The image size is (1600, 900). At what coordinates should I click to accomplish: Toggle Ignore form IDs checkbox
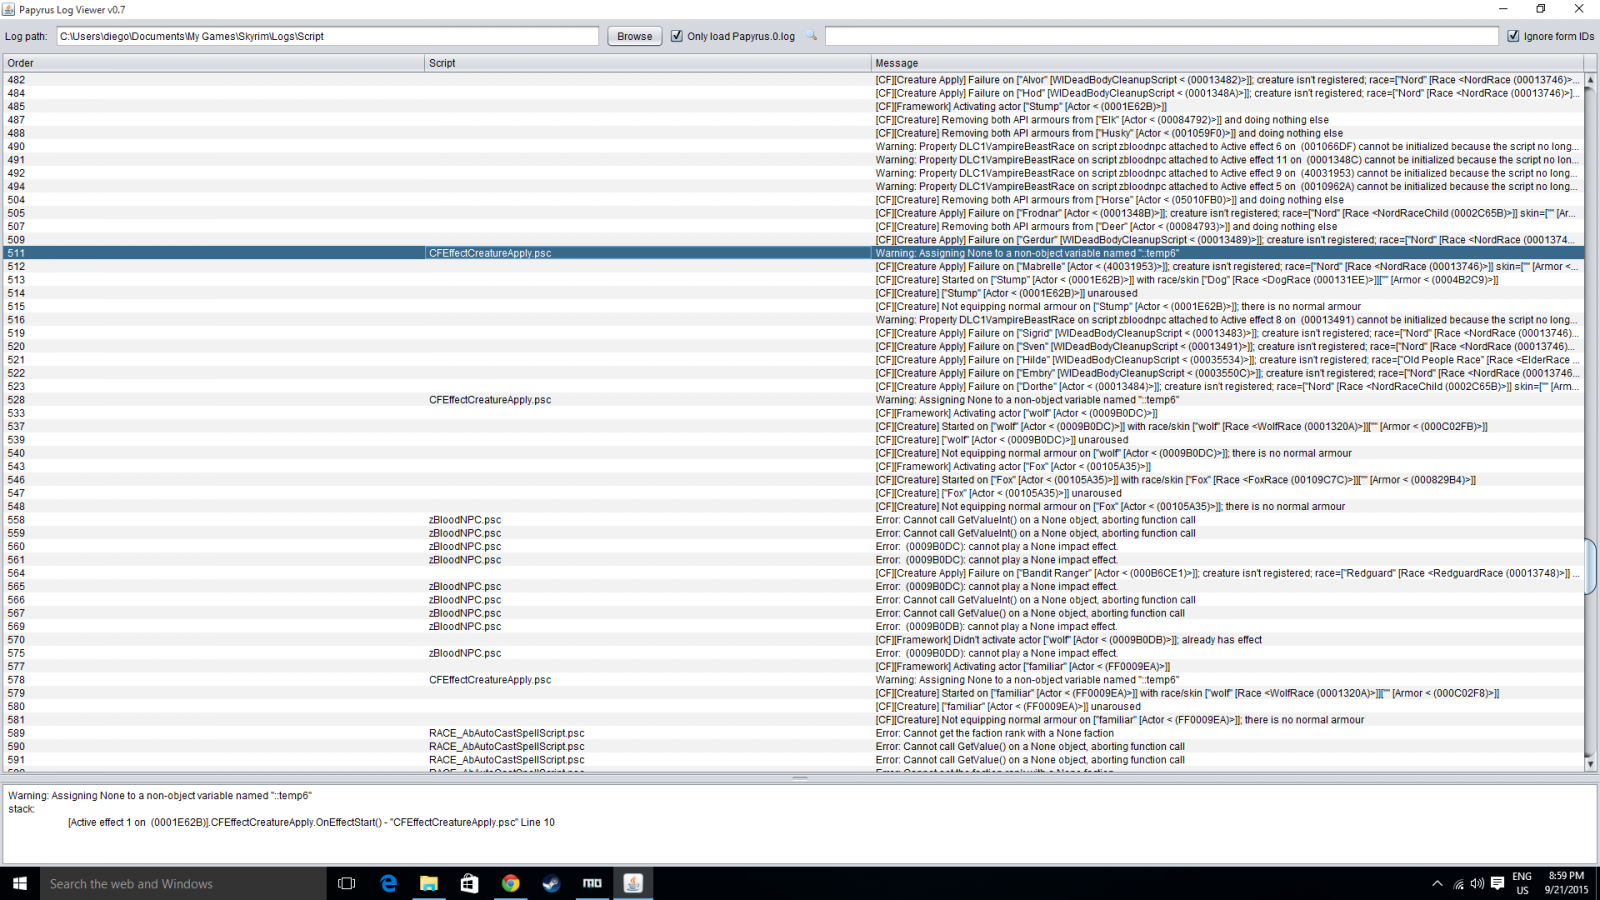pyautogui.click(x=1513, y=36)
